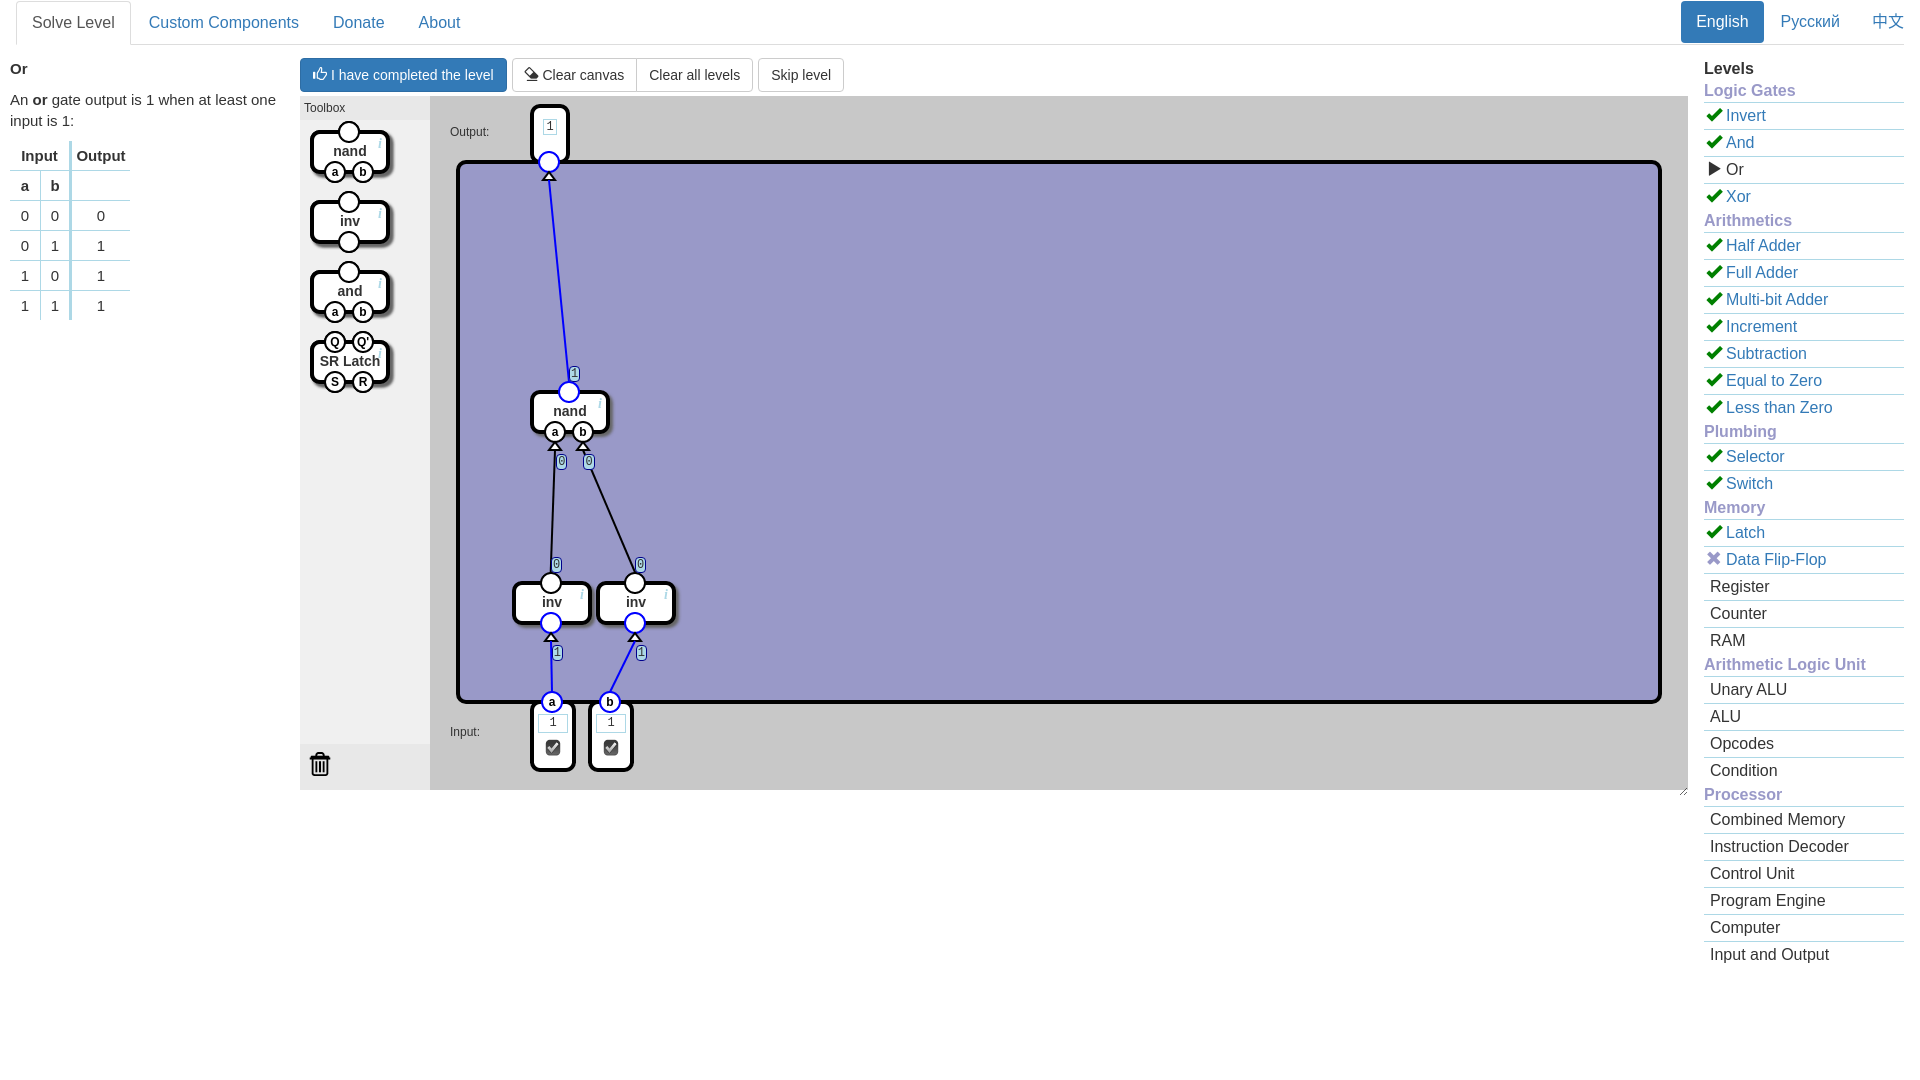Uncheck input b checkbox

point(611,748)
